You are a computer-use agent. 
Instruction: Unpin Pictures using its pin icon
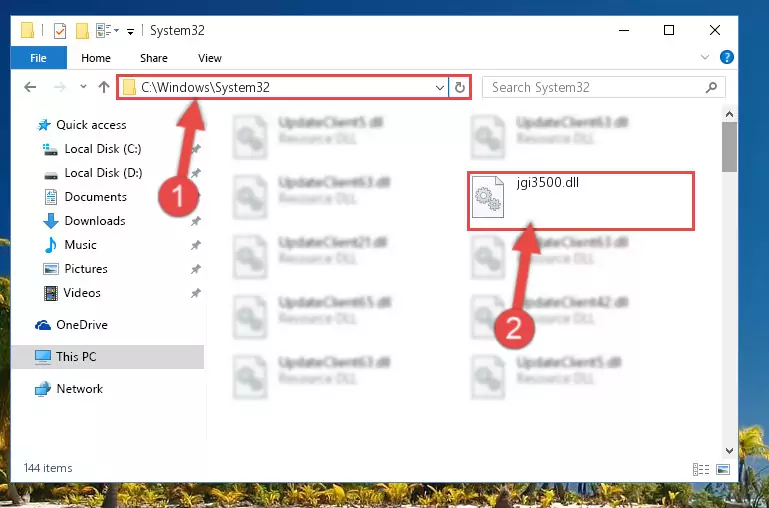tap(196, 269)
